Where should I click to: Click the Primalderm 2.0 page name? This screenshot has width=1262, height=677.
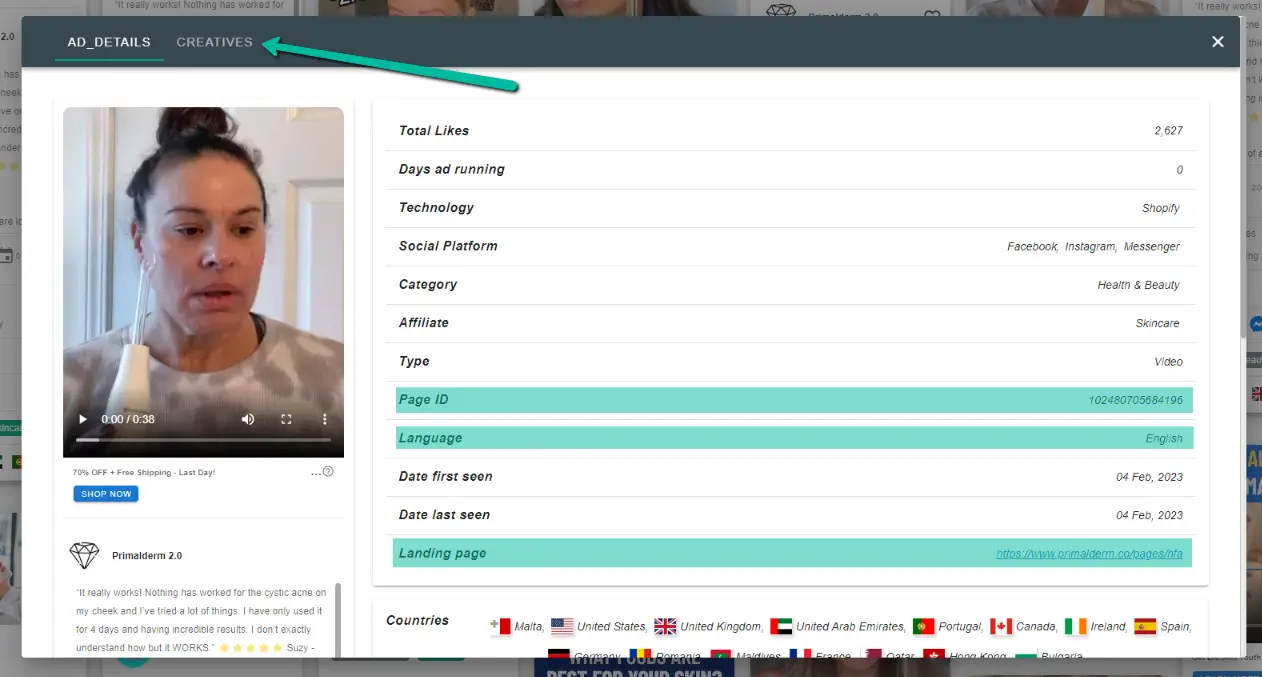tap(147, 556)
